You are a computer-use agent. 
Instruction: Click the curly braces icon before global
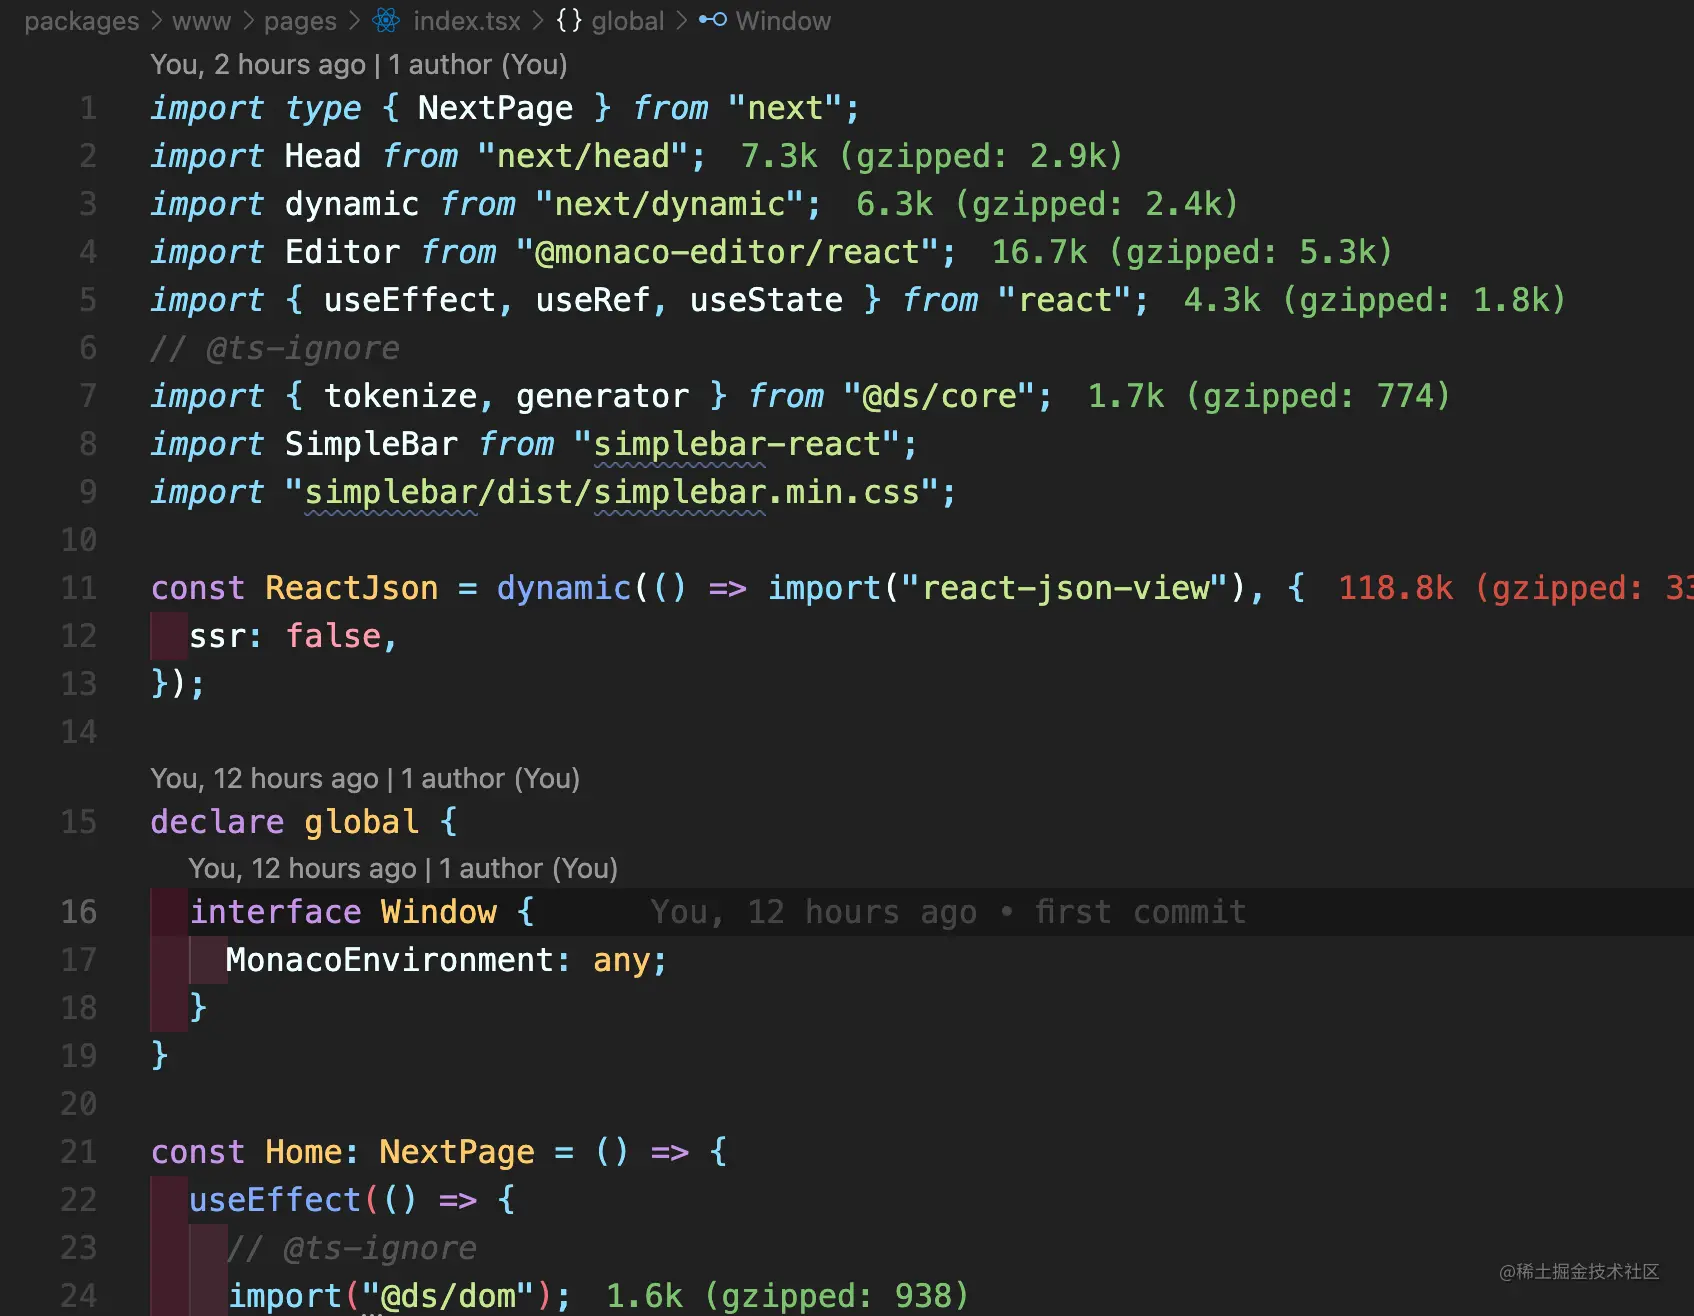568,21
